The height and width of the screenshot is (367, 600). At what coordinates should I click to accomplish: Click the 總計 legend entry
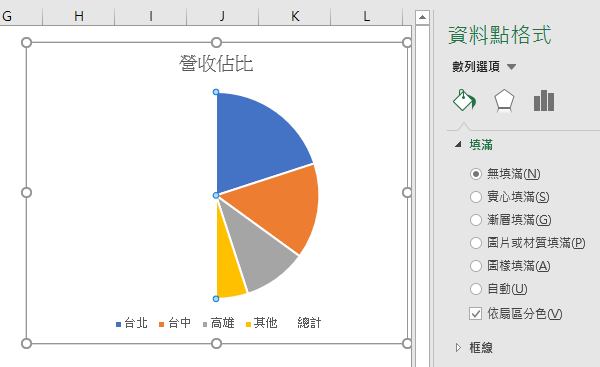tap(309, 323)
